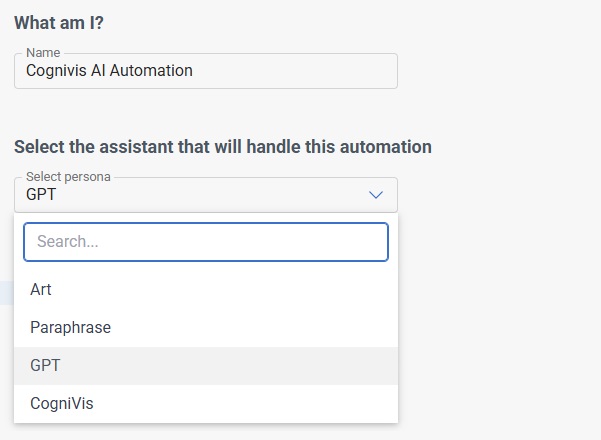This screenshot has height=440, width=601.
Task: Select the Art persona option
Action: point(41,289)
